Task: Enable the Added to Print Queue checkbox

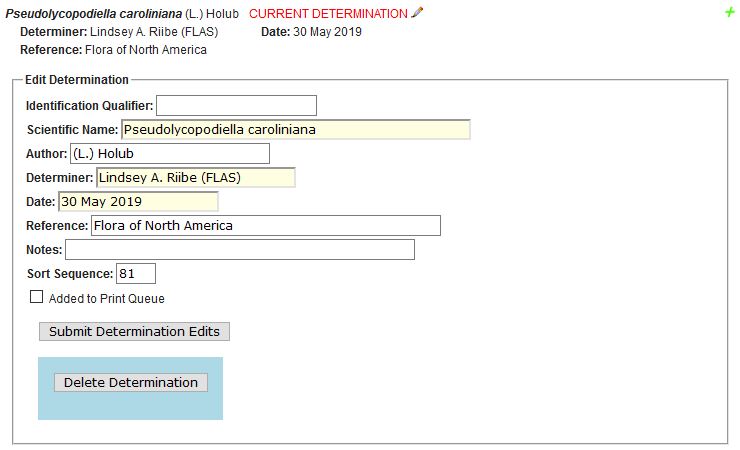Action: [x=37, y=298]
